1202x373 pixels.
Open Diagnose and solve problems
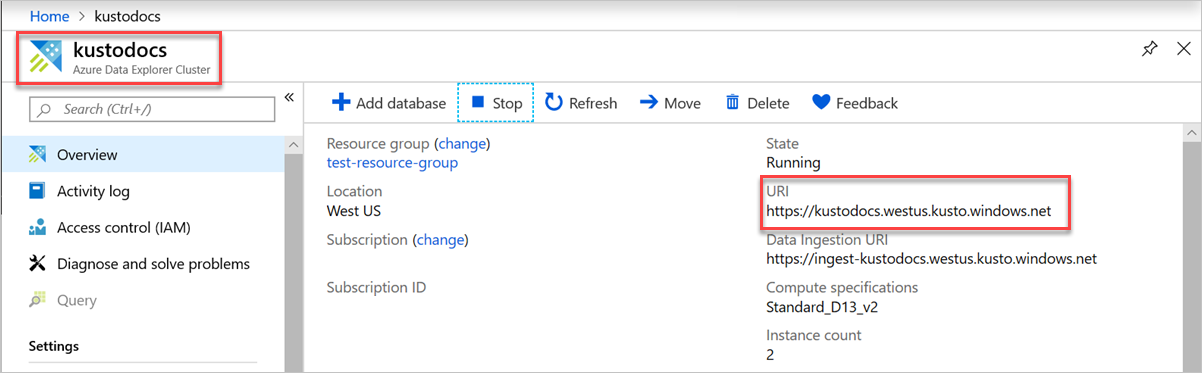[x=142, y=264]
